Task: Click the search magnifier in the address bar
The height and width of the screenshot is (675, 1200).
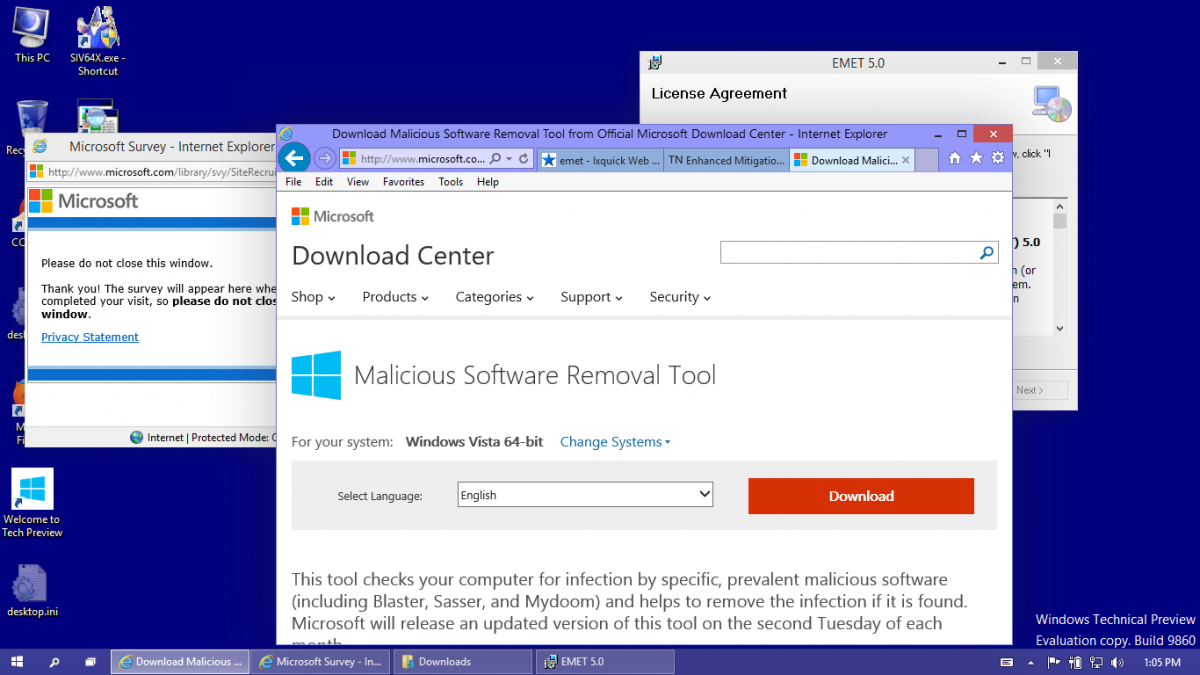Action: [496, 159]
